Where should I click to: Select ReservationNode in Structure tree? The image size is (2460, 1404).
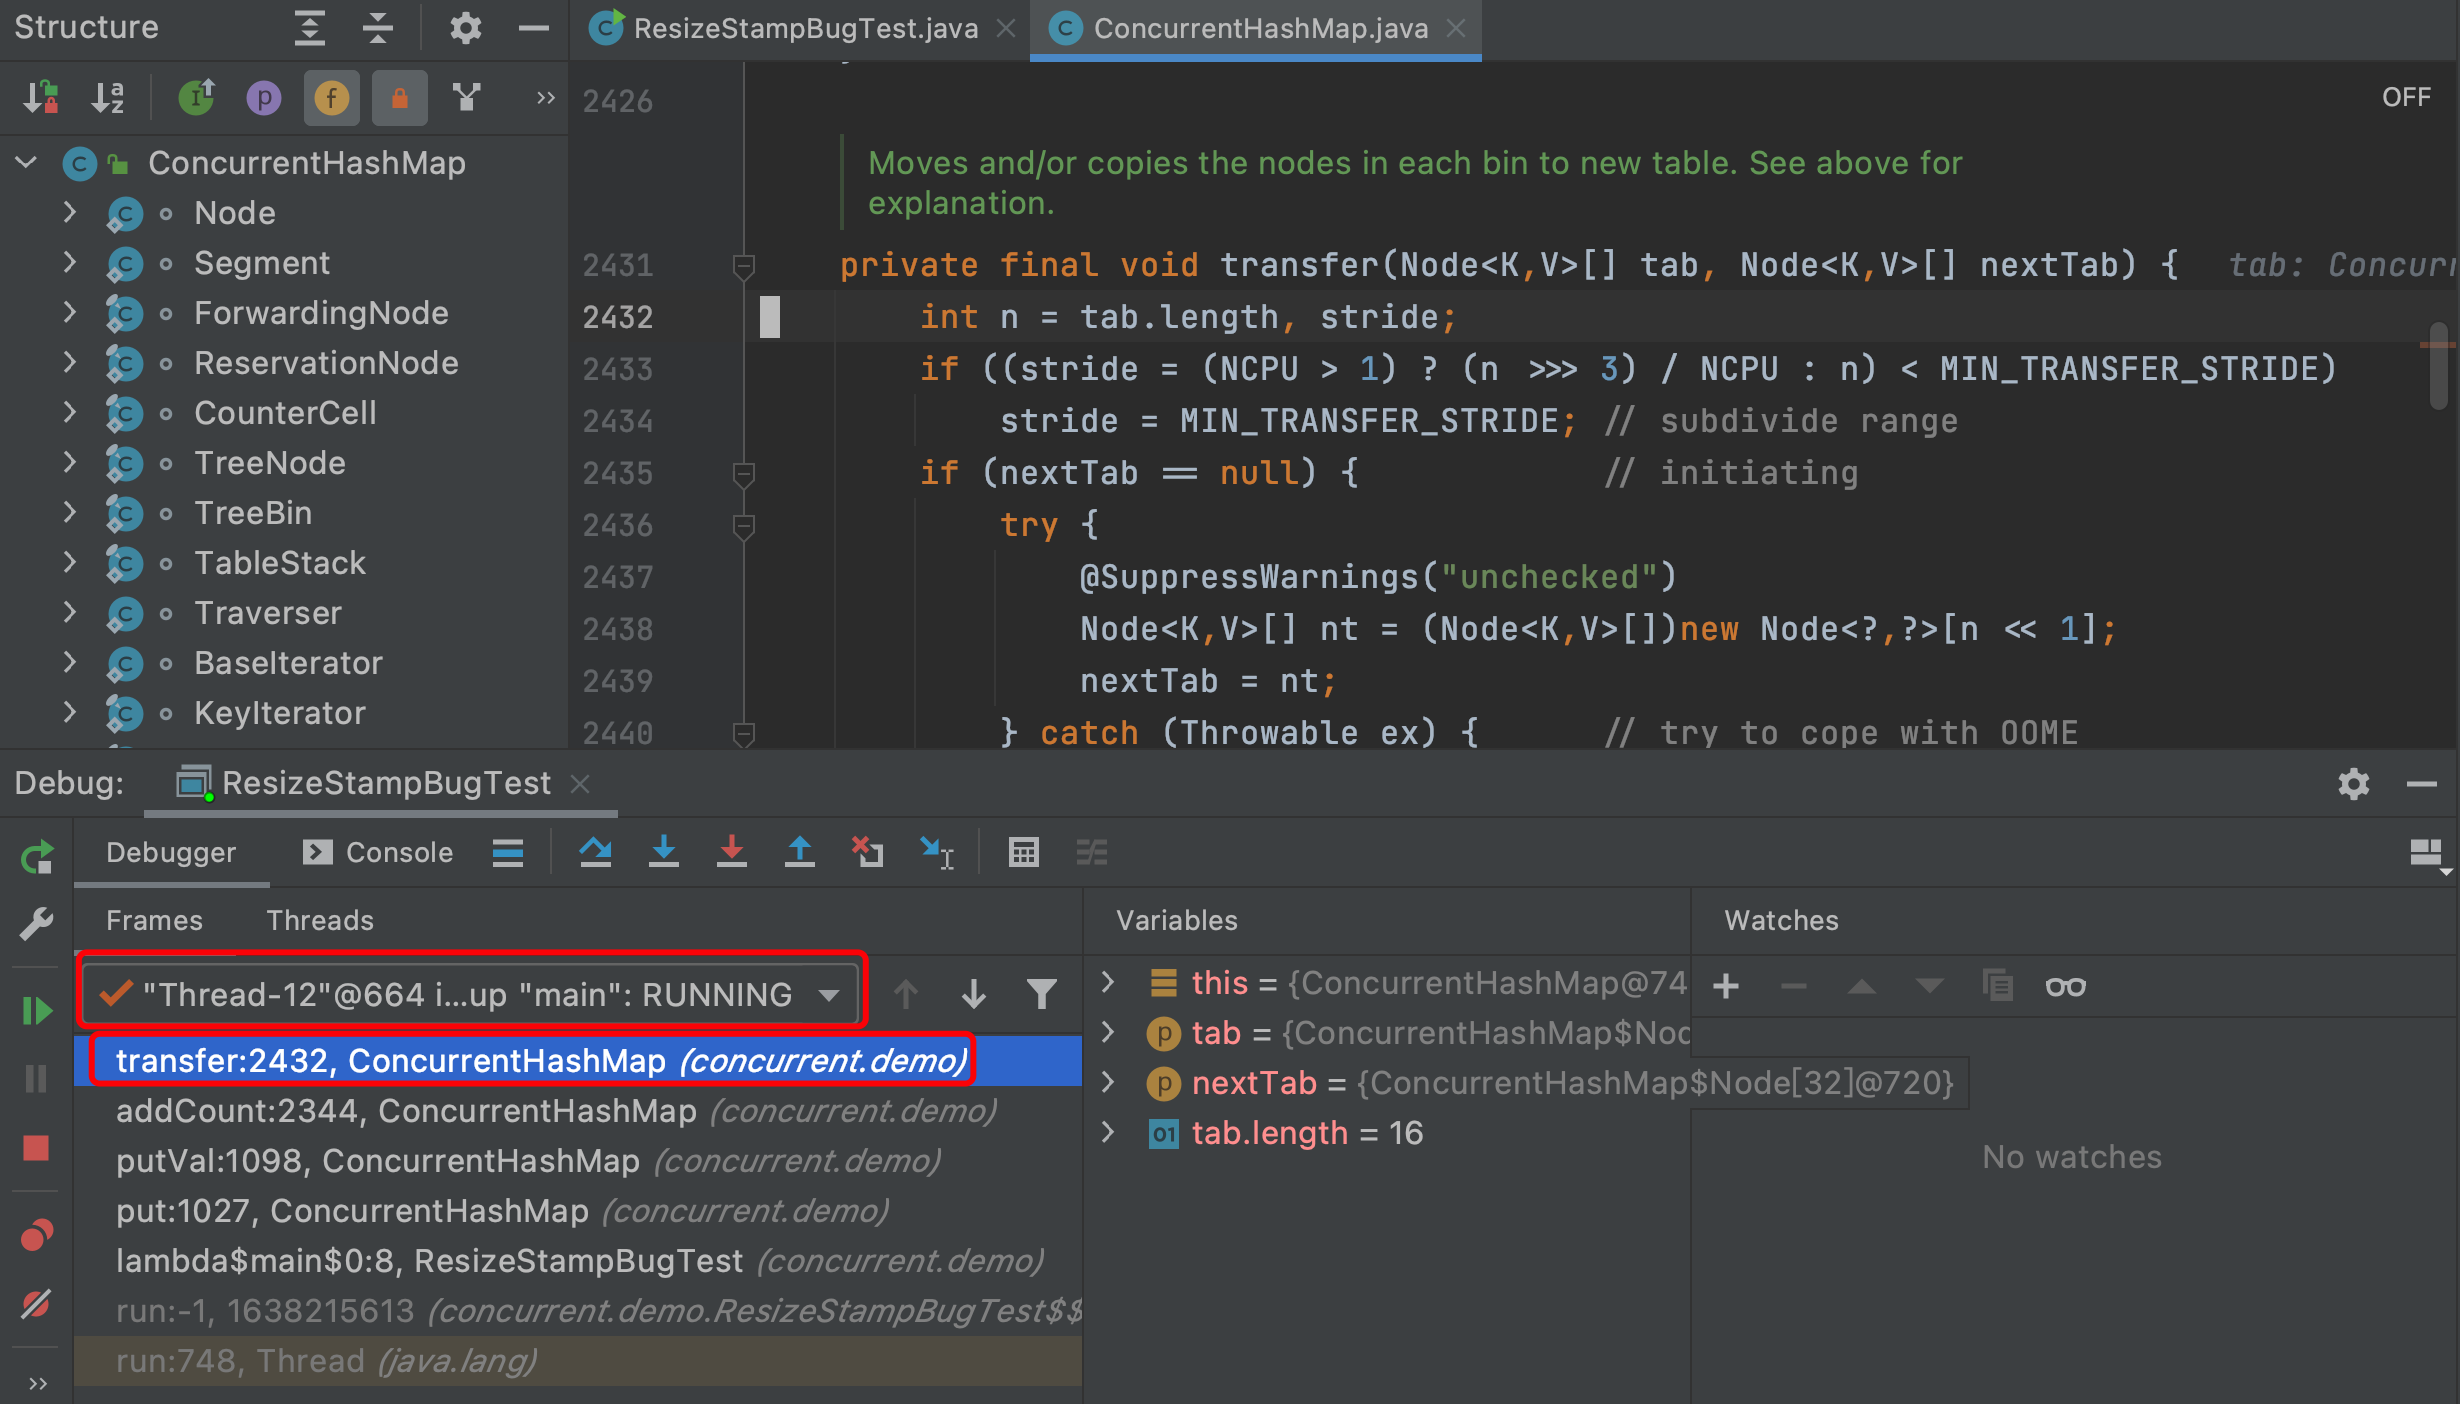326,363
